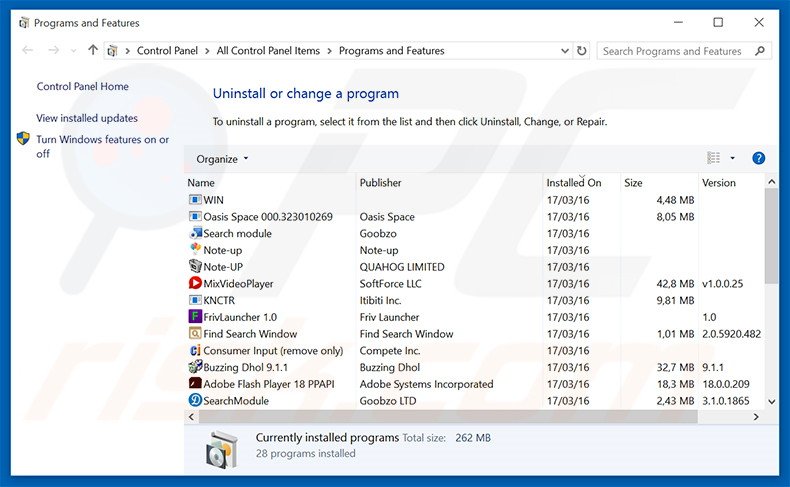Click the WIN program icon
Viewport: 790px width, 487px height.
click(195, 200)
